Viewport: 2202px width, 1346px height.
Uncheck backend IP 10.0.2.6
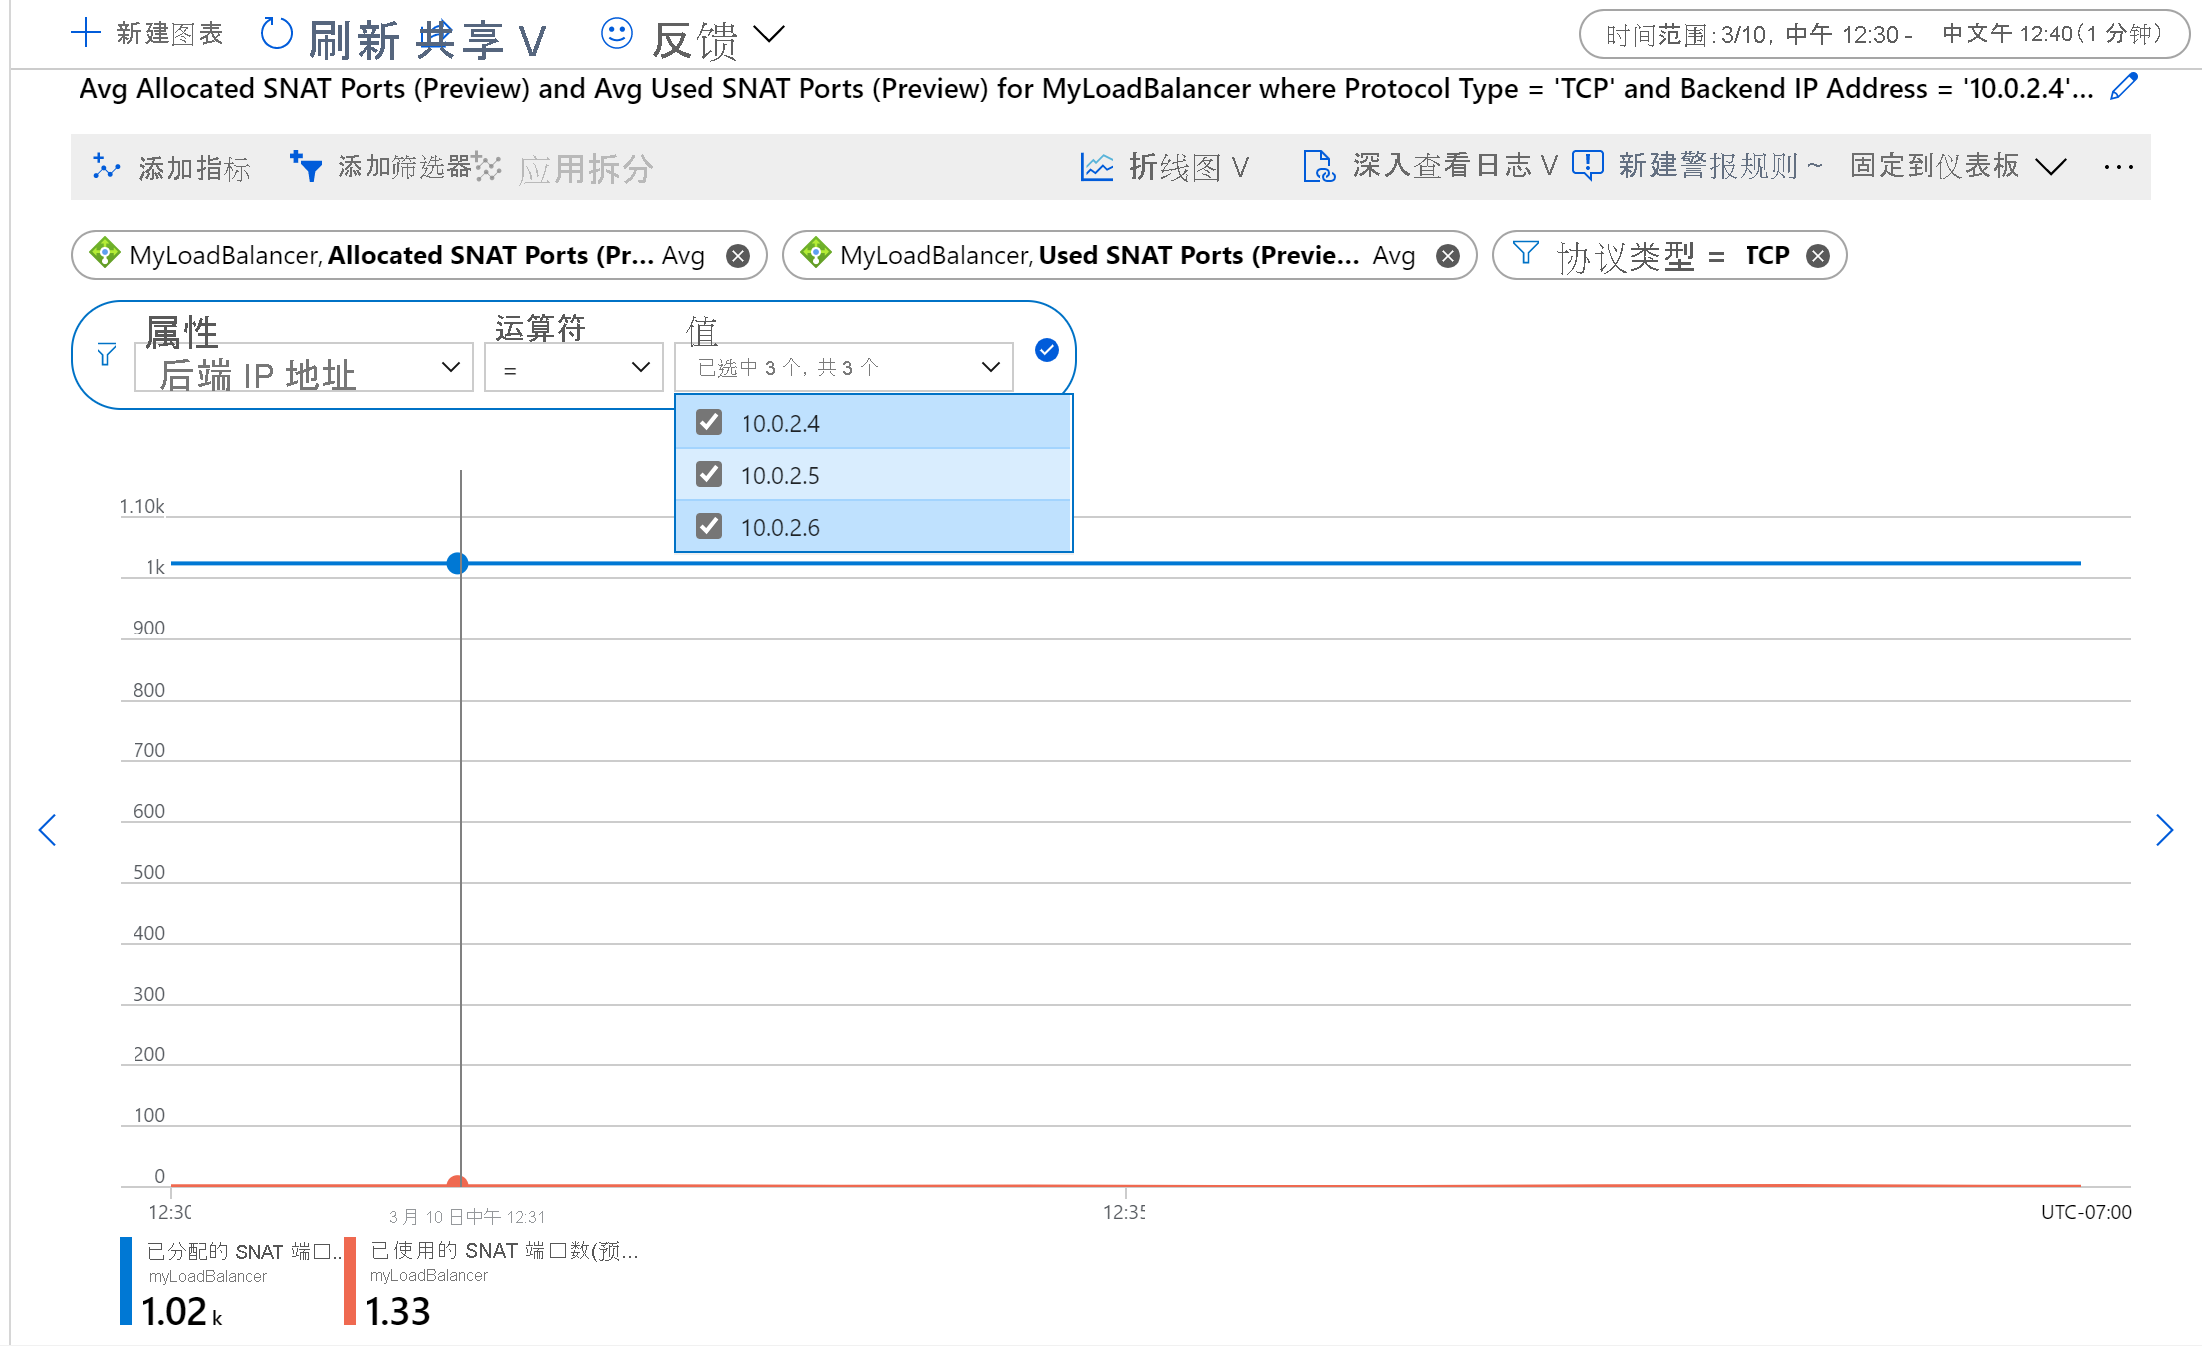tap(709, 526)
